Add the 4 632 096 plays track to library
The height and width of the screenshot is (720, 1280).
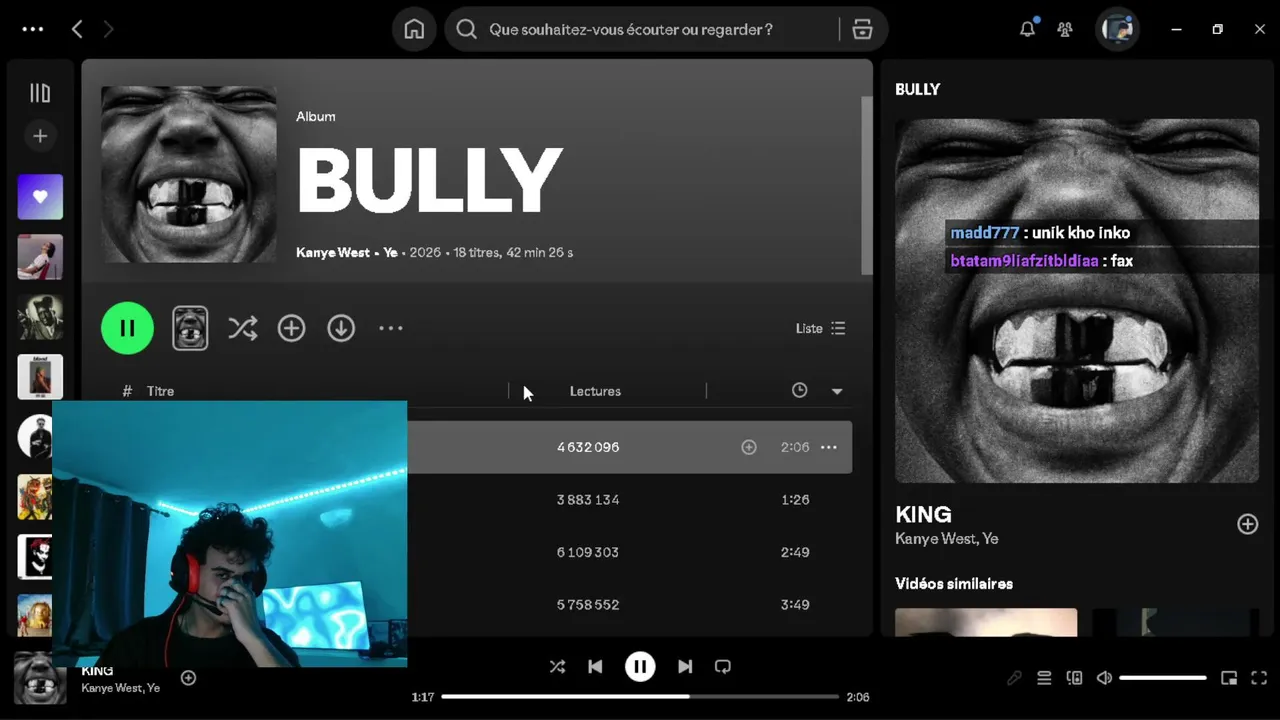click(x=749, y=447)
